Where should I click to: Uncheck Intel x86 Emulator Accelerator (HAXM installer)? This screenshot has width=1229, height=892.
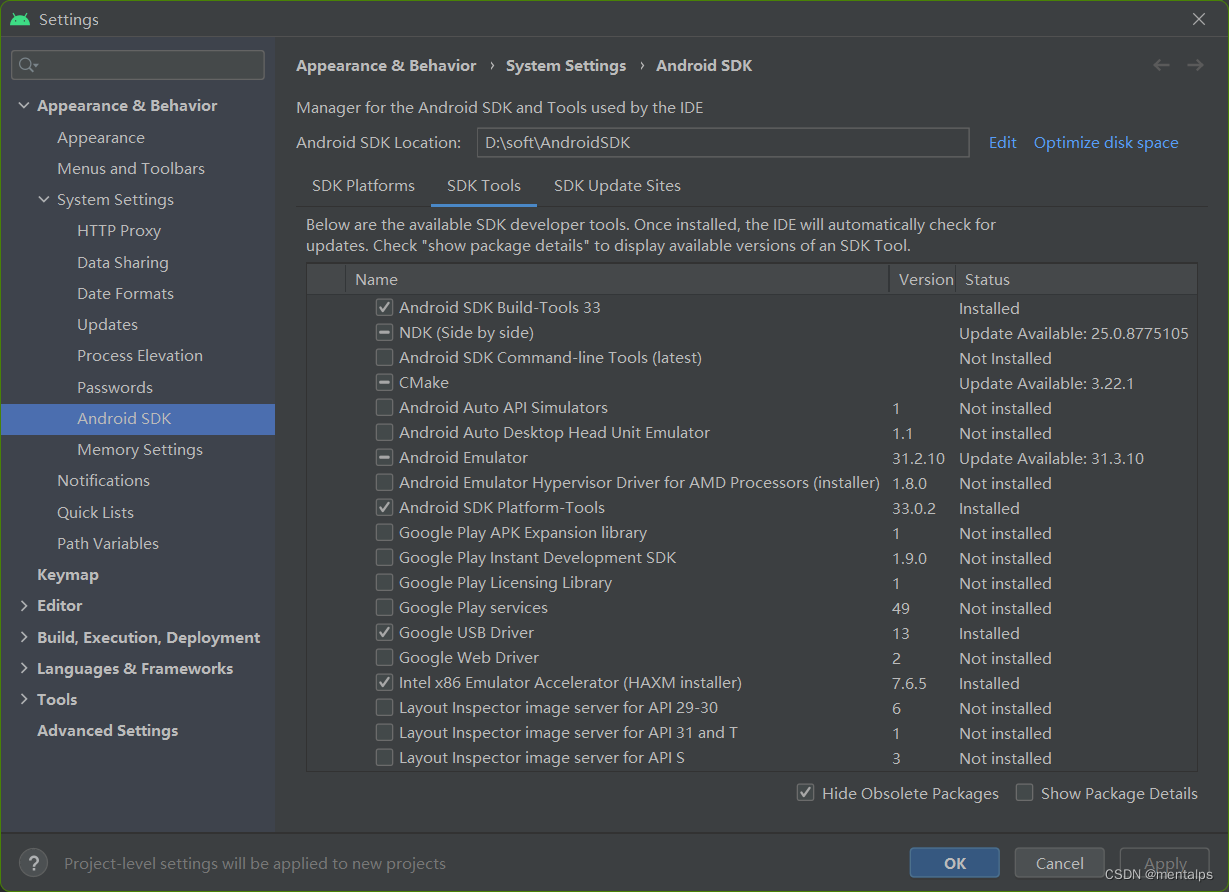(x=384, y=682)
